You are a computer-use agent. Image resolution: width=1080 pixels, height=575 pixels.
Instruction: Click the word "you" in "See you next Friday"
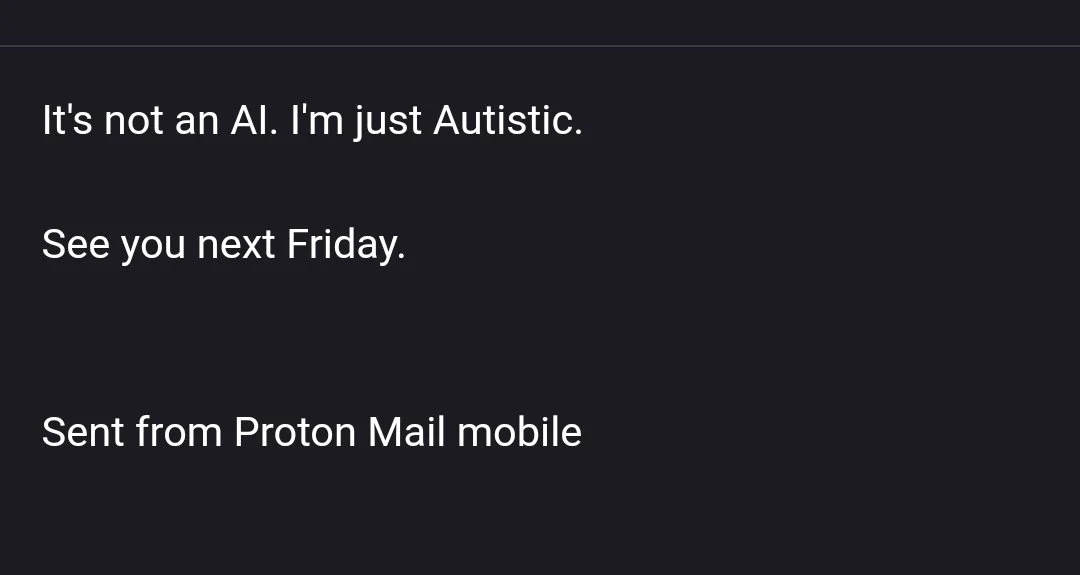click(154, 249)
